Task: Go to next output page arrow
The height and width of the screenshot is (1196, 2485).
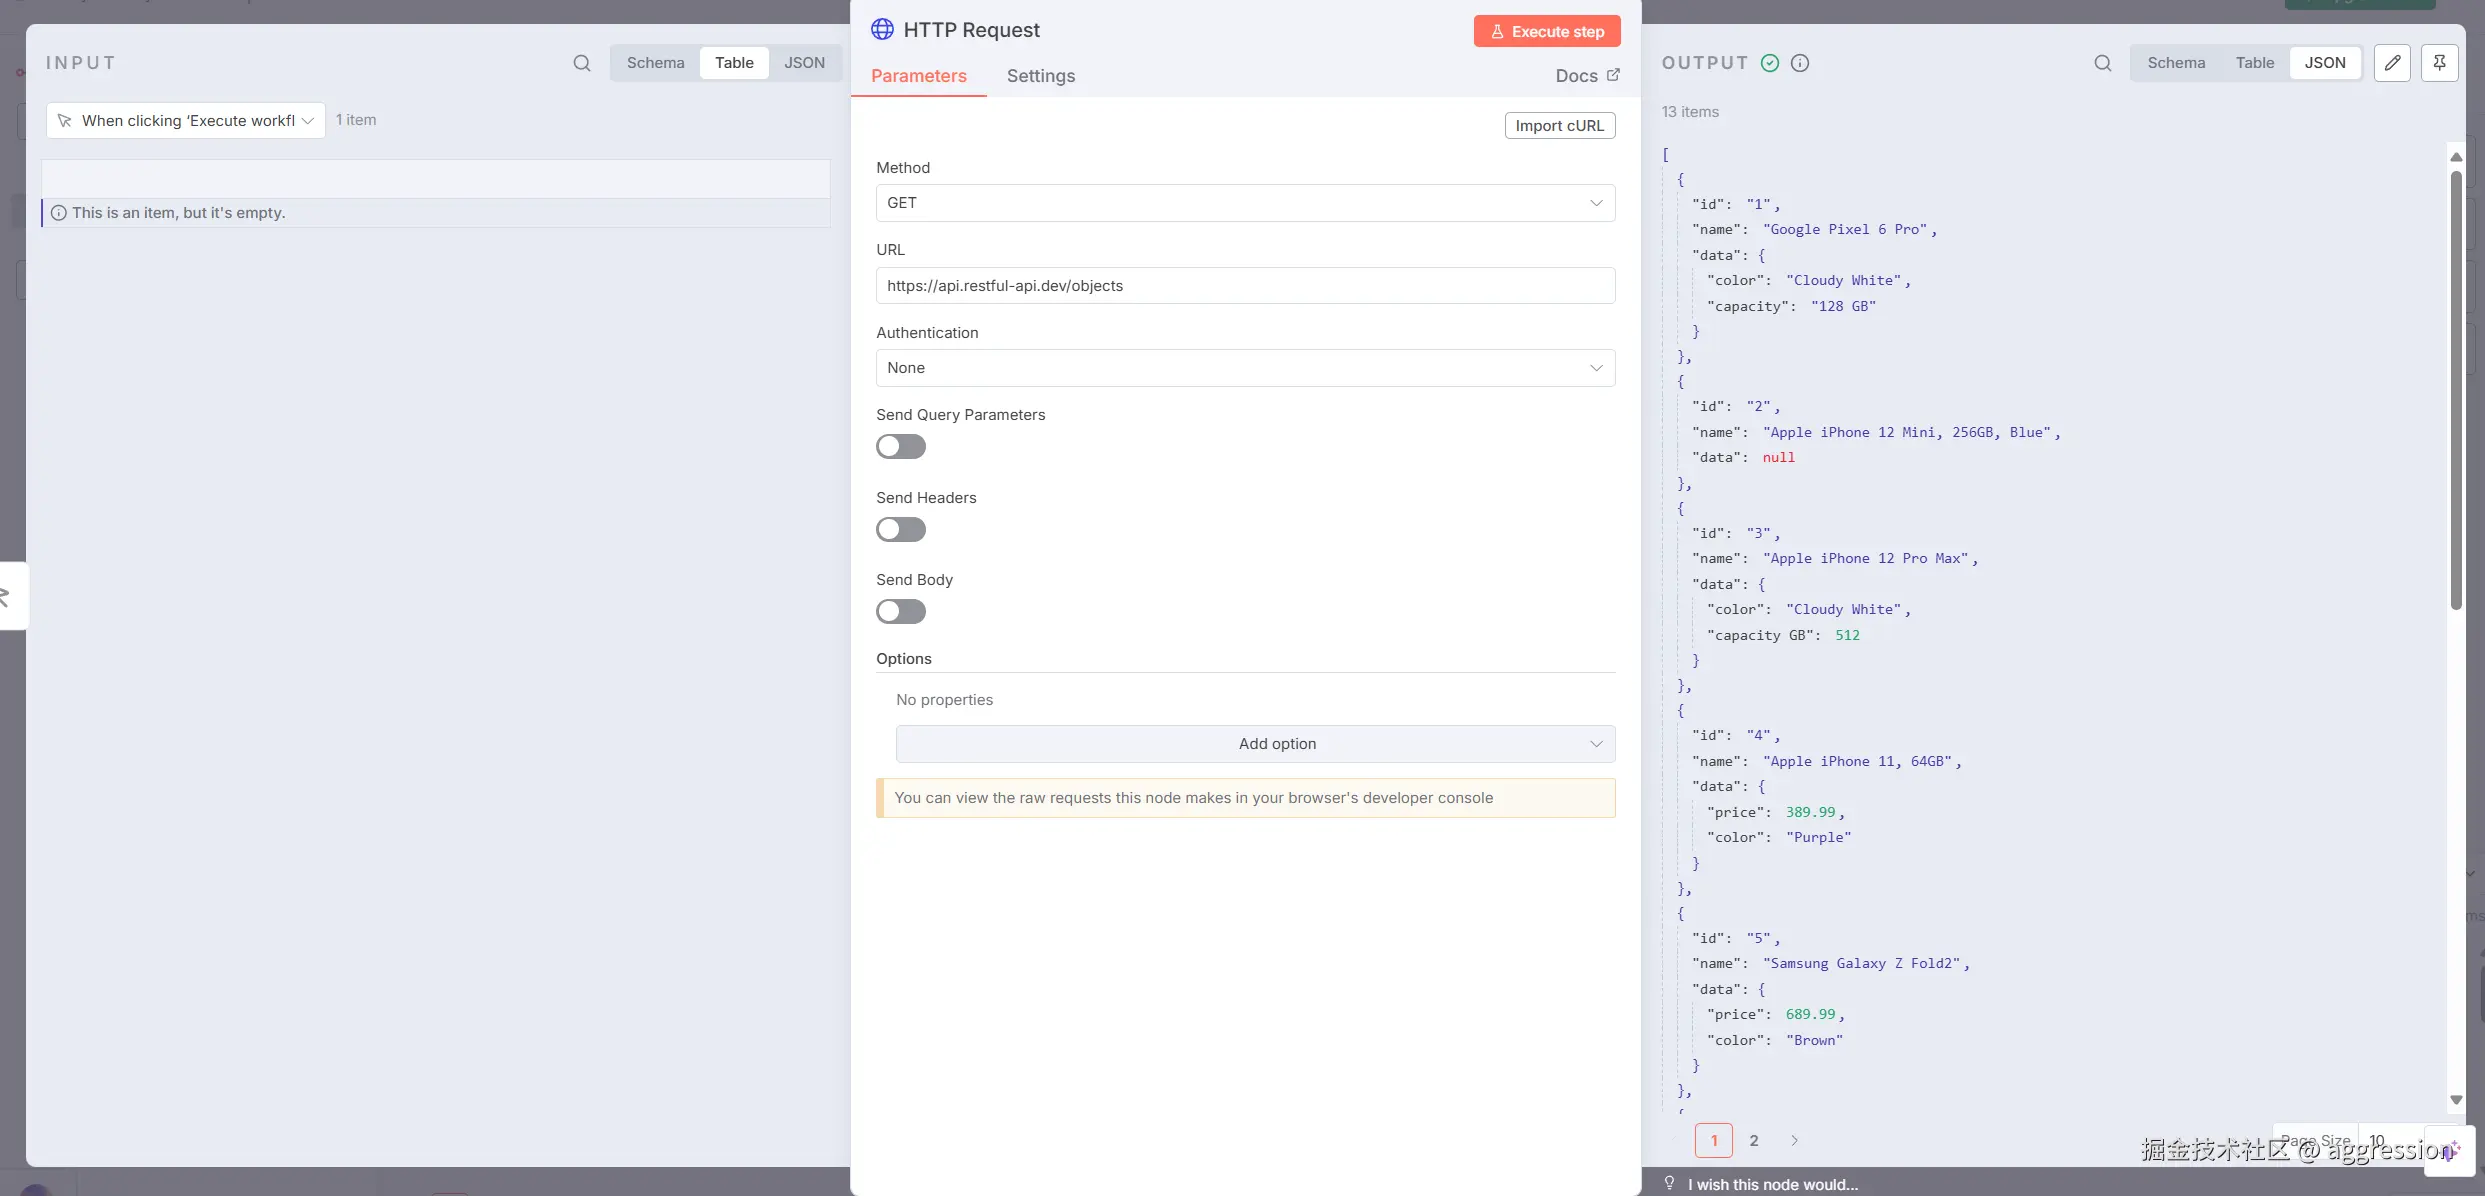Action: [x=1794, y=1140]
